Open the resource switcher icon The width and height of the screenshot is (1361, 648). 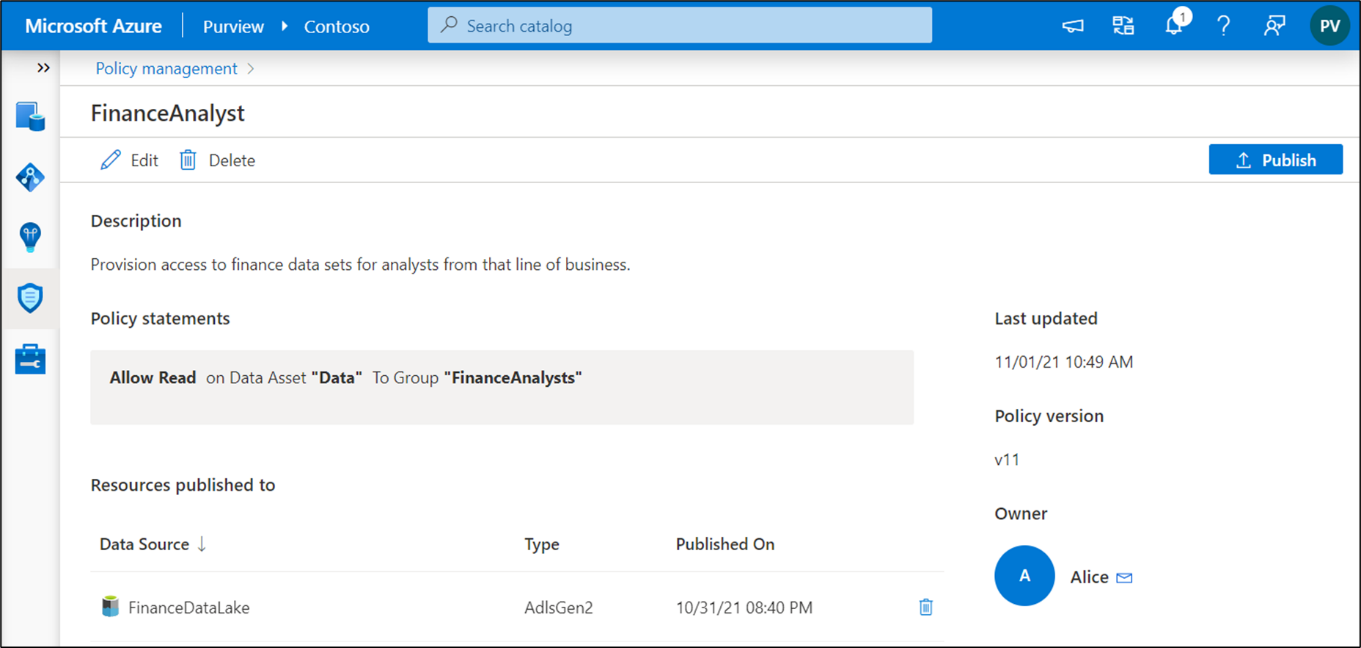point(1122,25)
